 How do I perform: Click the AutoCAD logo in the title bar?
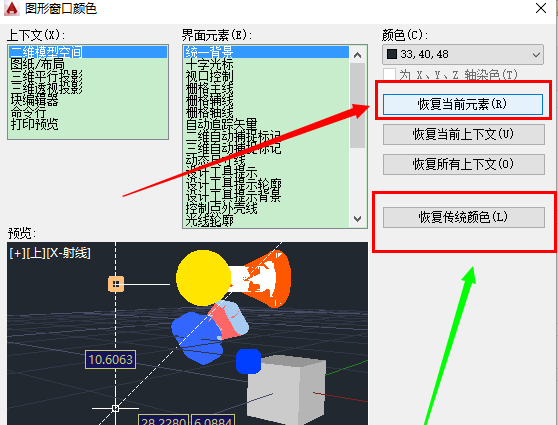pos(11,8)
